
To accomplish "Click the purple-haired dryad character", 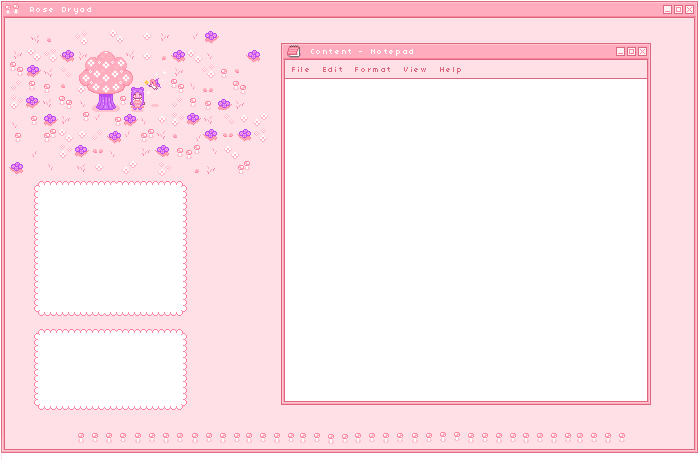I will [x=137, y=98].
